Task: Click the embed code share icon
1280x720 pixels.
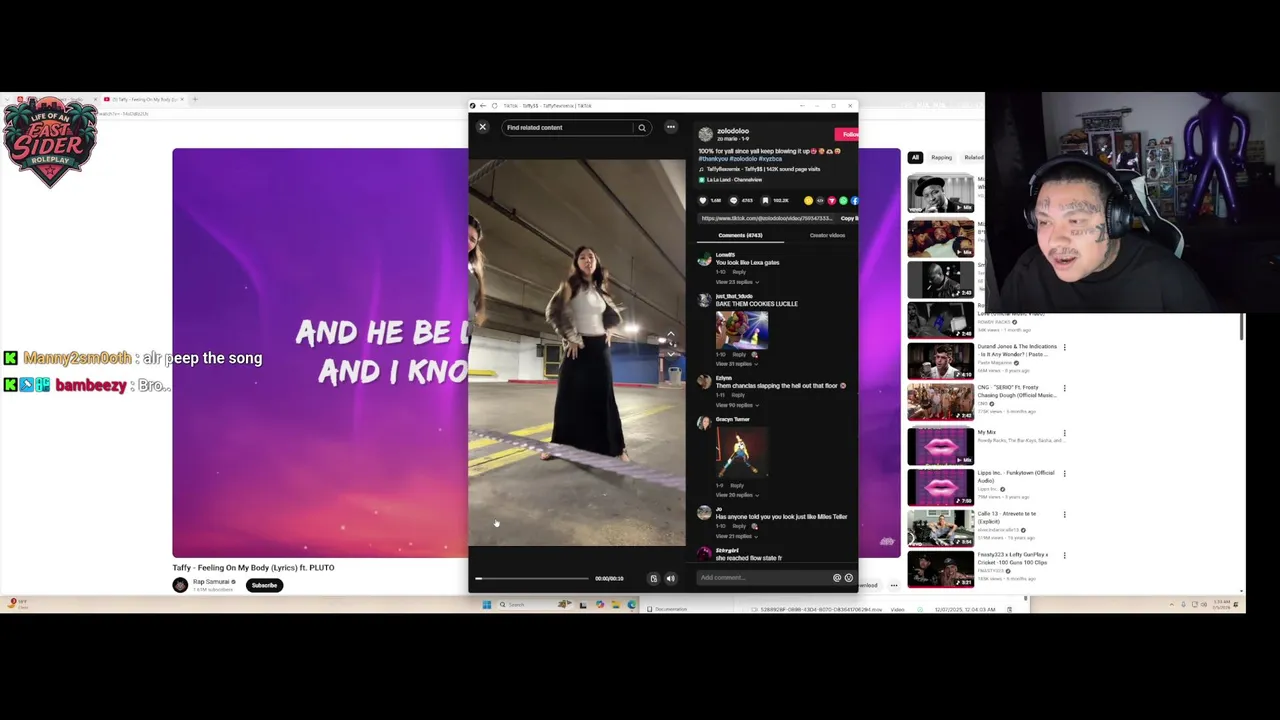Action: coord(820,200)
